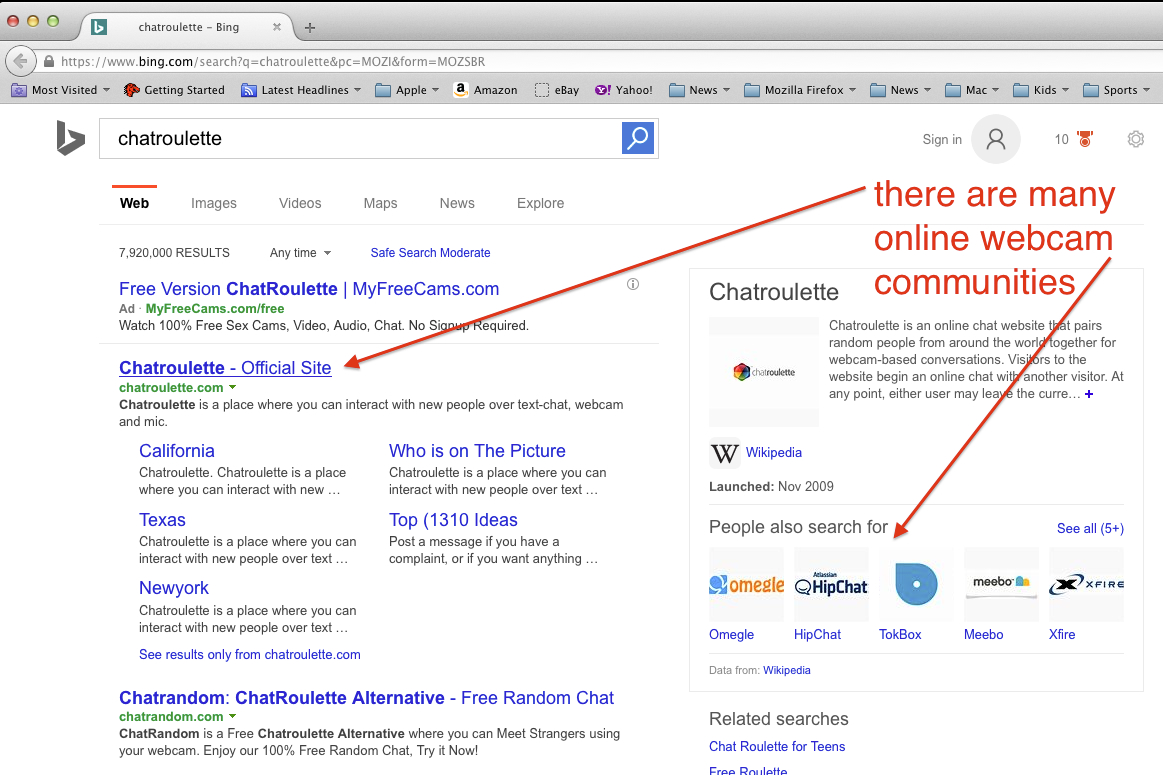Click the MyFreeCams.com/free ad URL
Viewport: 1163px width, 775px height.
pyautogui.click(x=214, y=309)
